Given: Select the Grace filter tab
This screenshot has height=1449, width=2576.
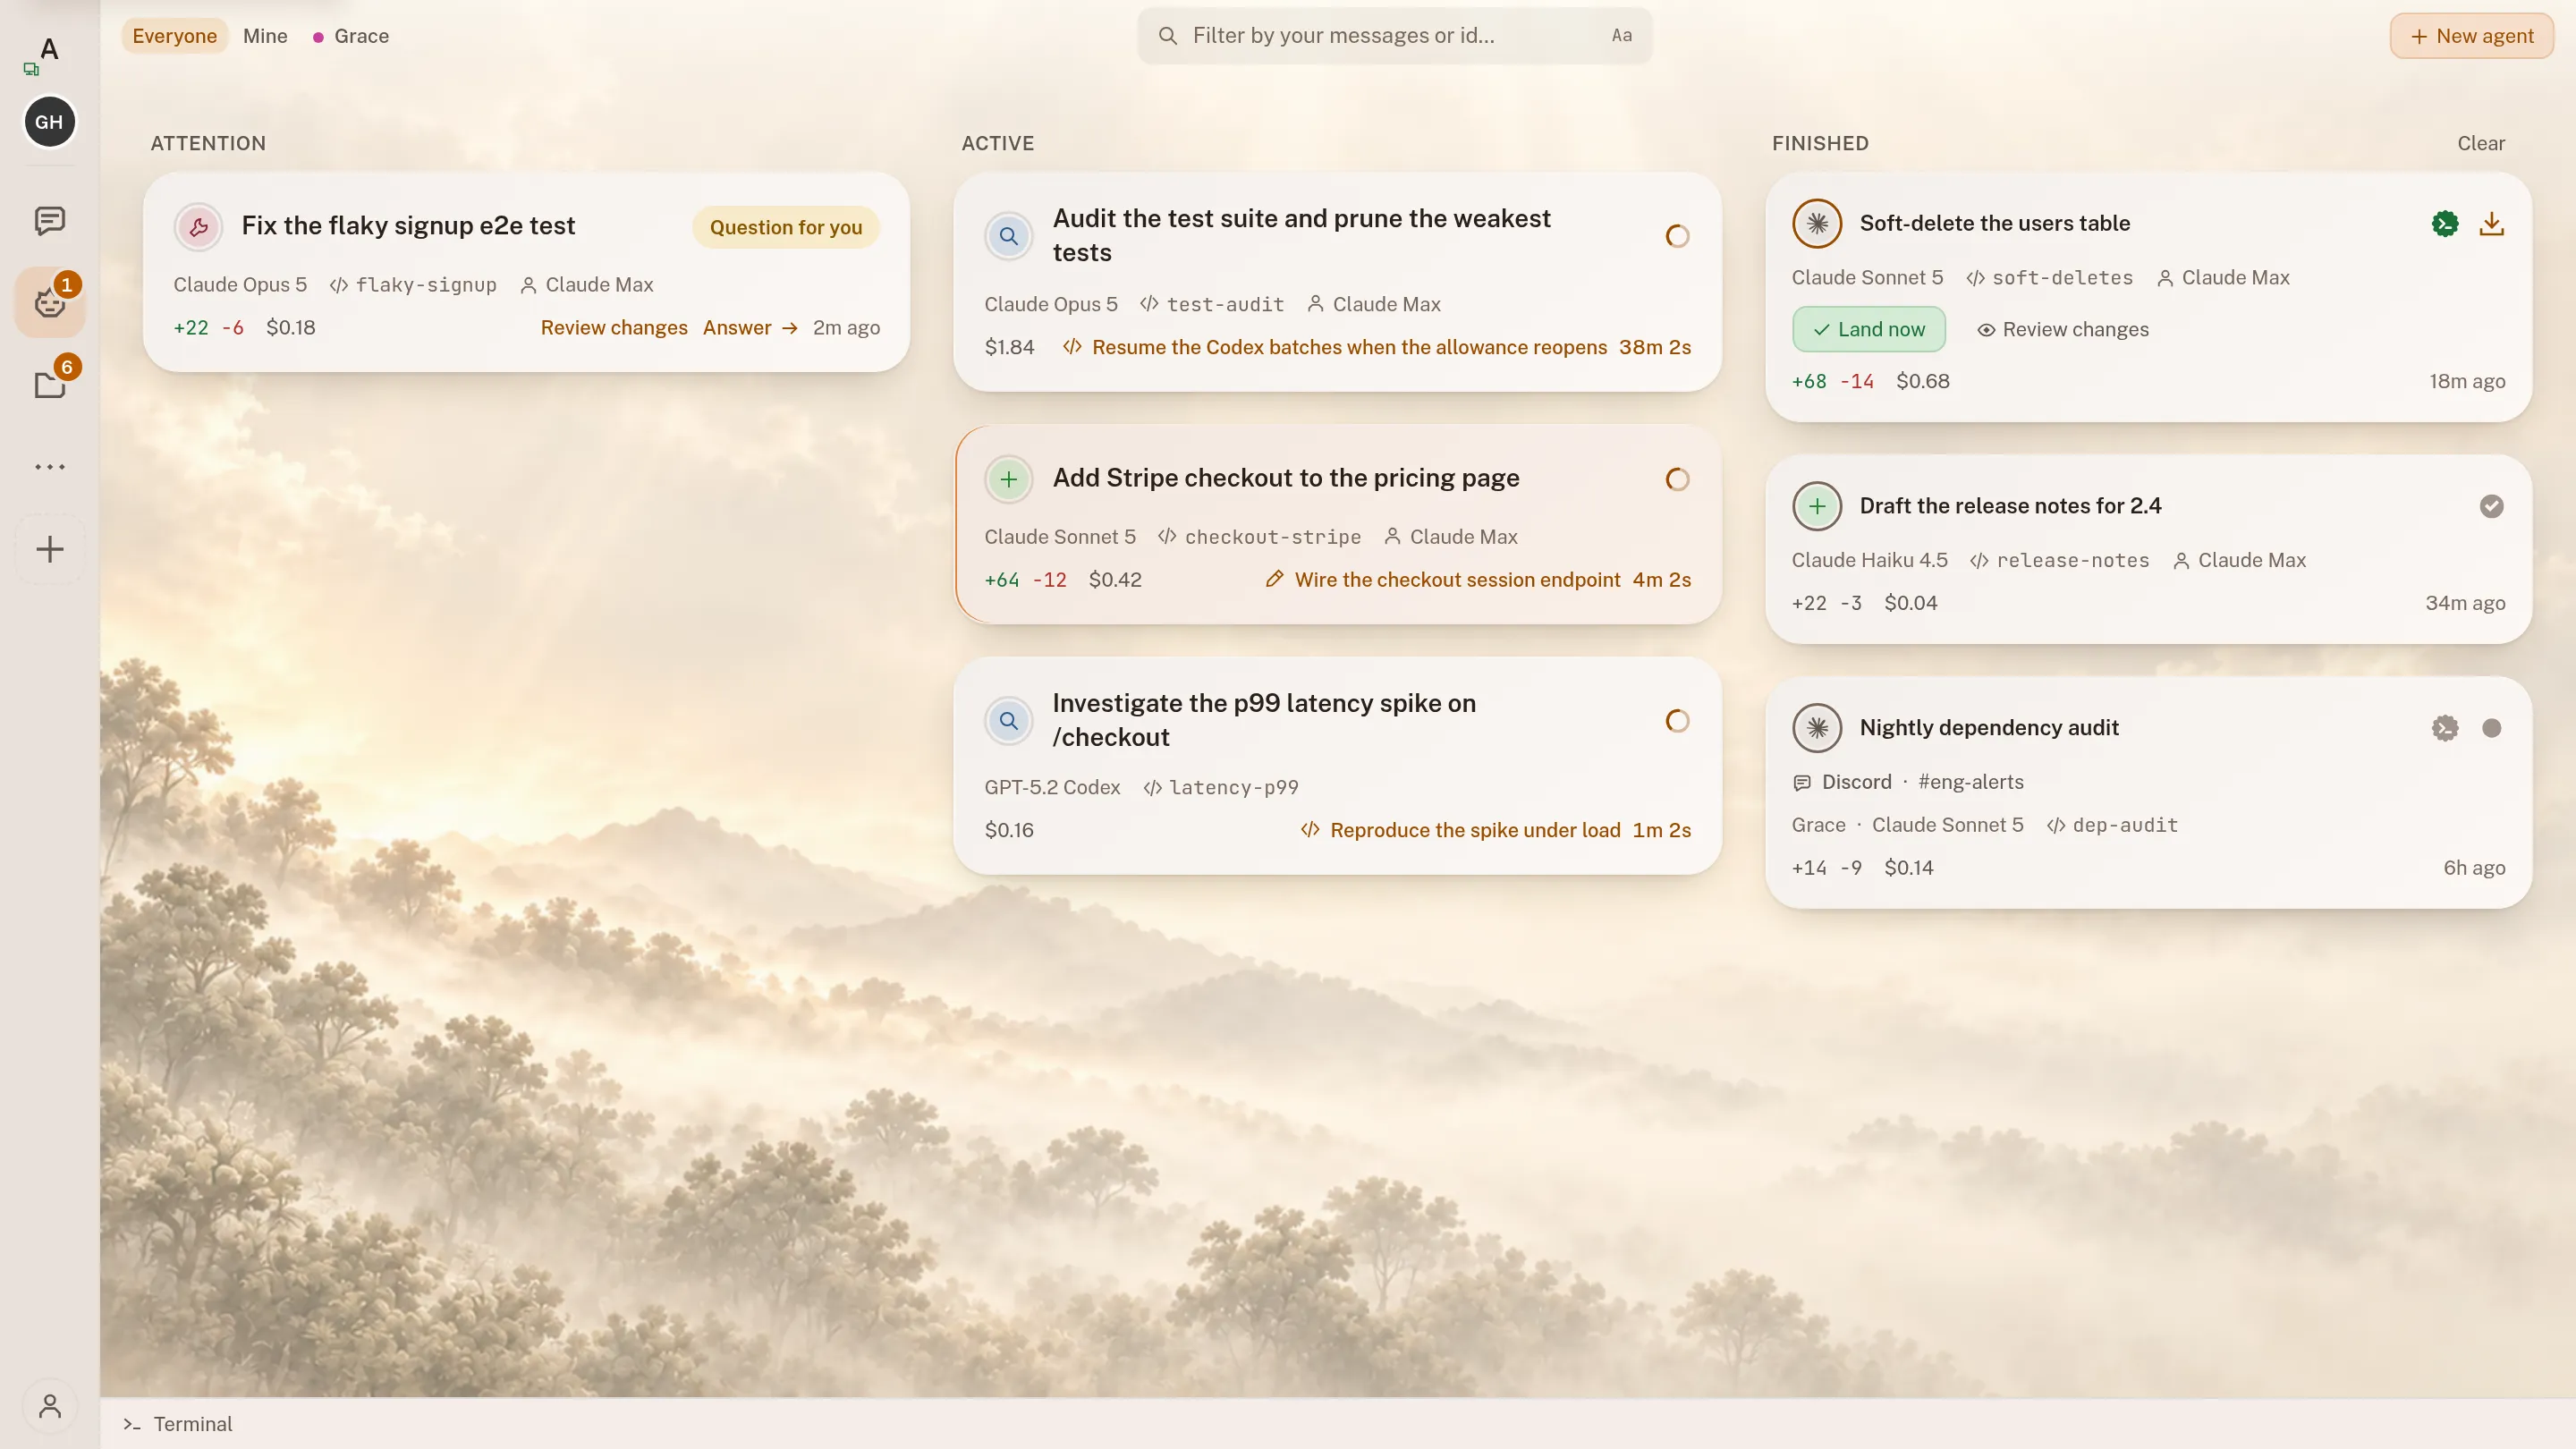Looking at the screenshot, I should (351, 36).
